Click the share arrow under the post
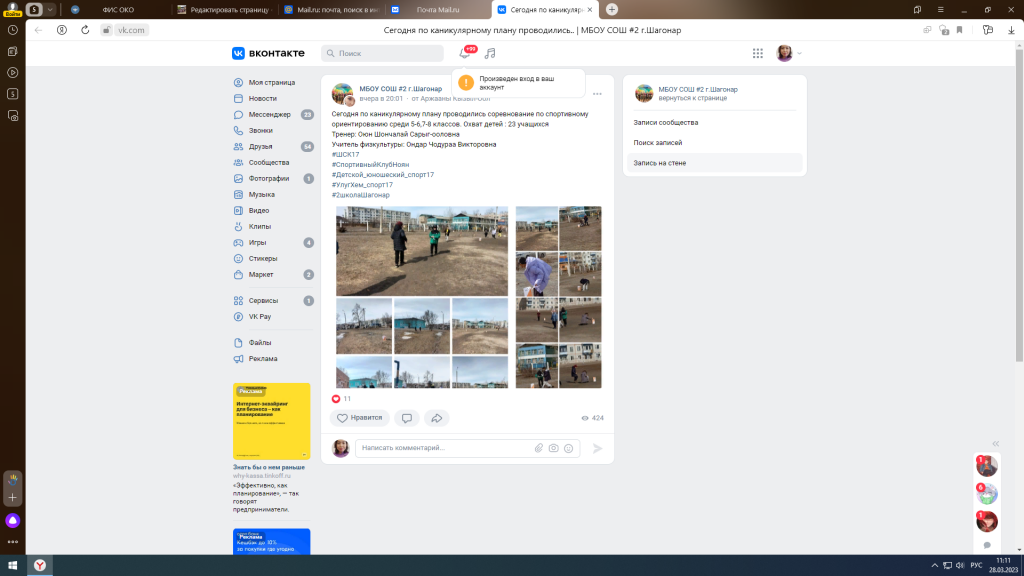 [x=436, y=418]
